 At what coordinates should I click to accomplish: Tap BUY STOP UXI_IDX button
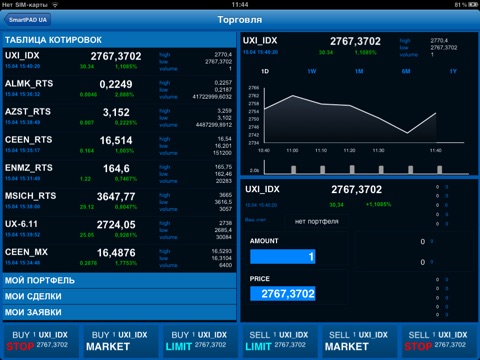(41, 341)
